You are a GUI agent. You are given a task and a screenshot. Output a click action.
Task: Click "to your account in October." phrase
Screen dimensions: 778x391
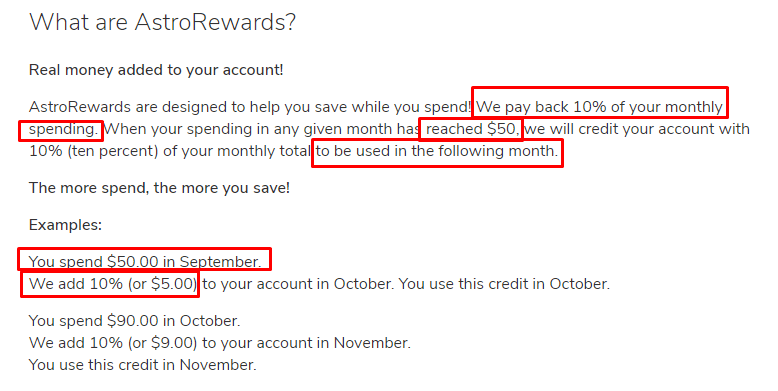coord(298,284)
